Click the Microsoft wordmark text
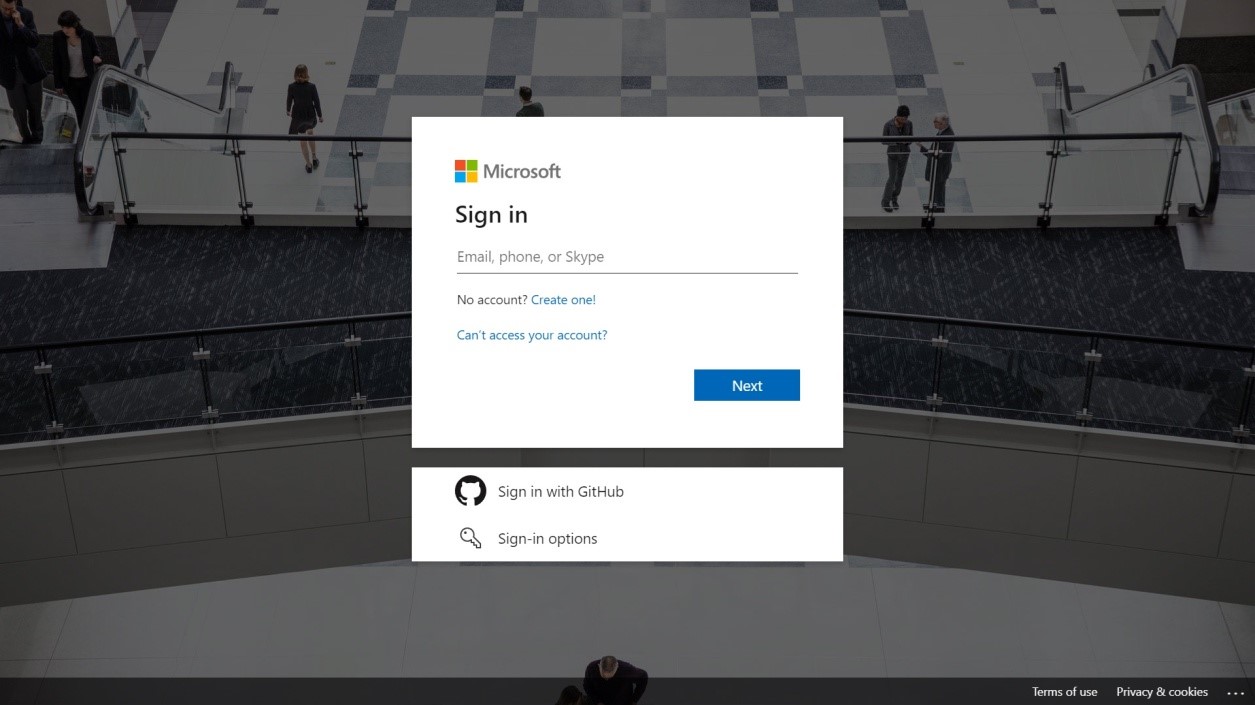This screenshot has height=705, width=1255. [x=522, y=171]
